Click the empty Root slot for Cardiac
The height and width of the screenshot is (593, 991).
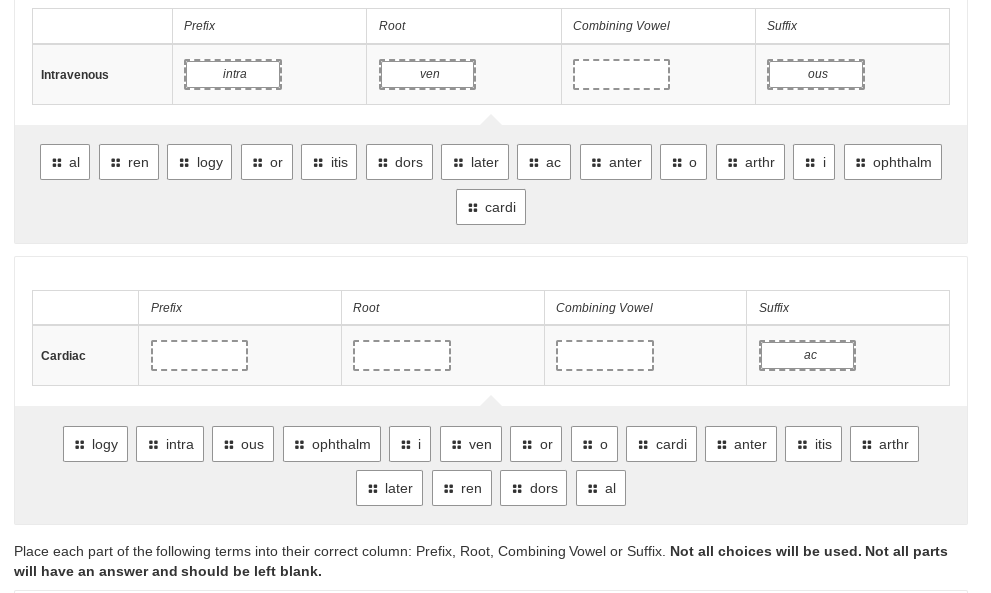401,355
